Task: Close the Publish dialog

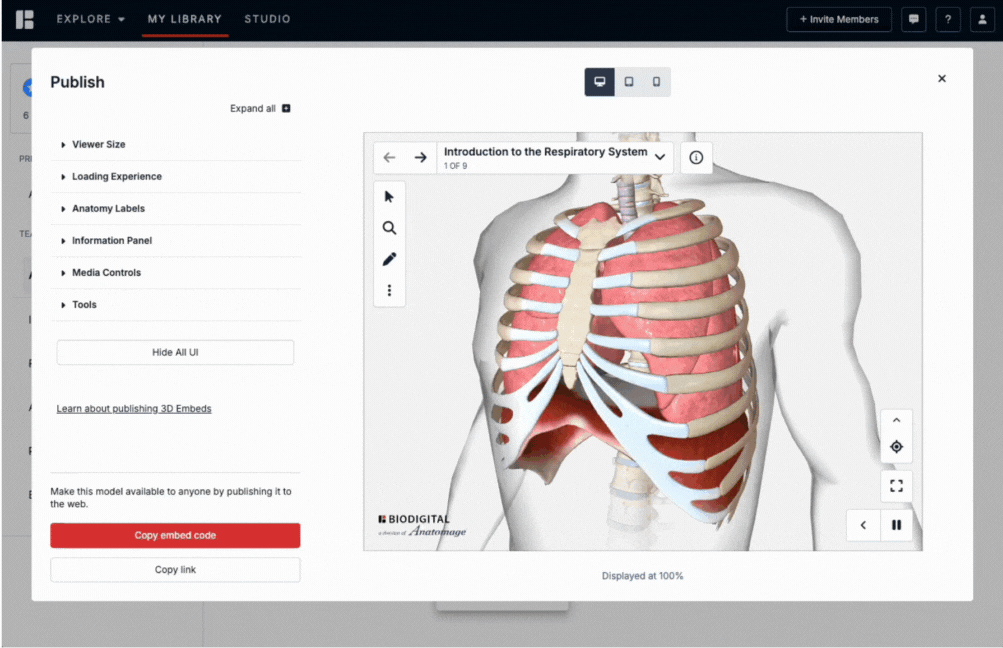Action: point(942,79)
